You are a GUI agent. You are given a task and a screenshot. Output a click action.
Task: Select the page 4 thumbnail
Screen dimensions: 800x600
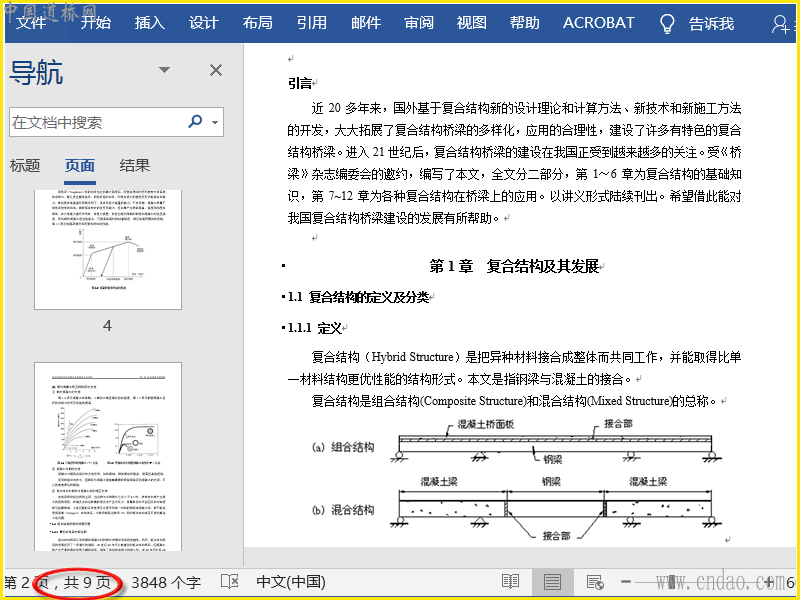[108, 249]
